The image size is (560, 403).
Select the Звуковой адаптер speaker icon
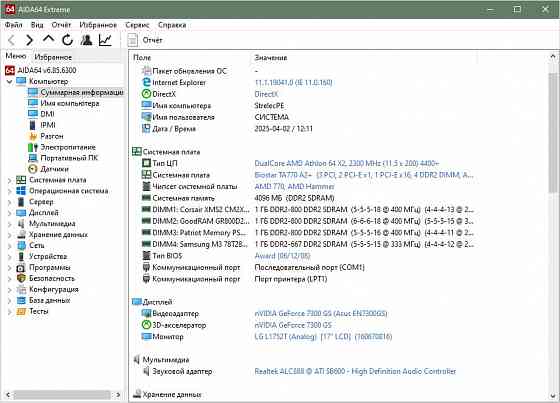click(146, 371)
